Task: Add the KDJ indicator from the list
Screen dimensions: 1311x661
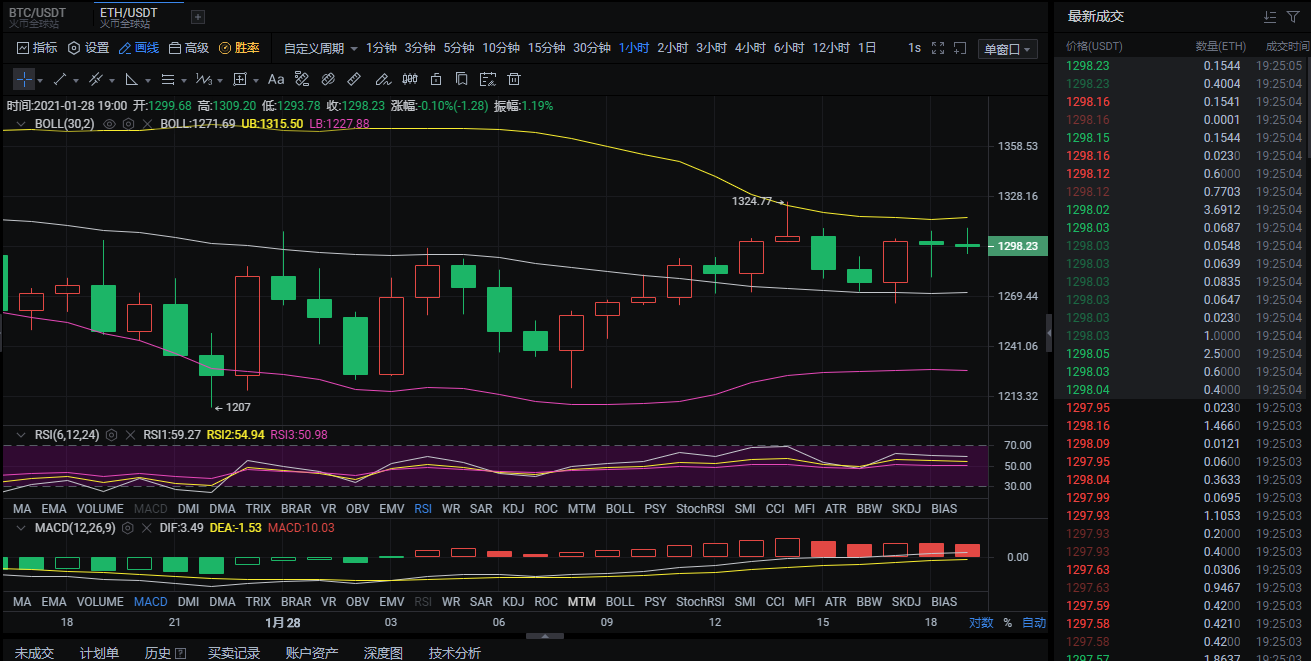Action: [x=513, y=508]
